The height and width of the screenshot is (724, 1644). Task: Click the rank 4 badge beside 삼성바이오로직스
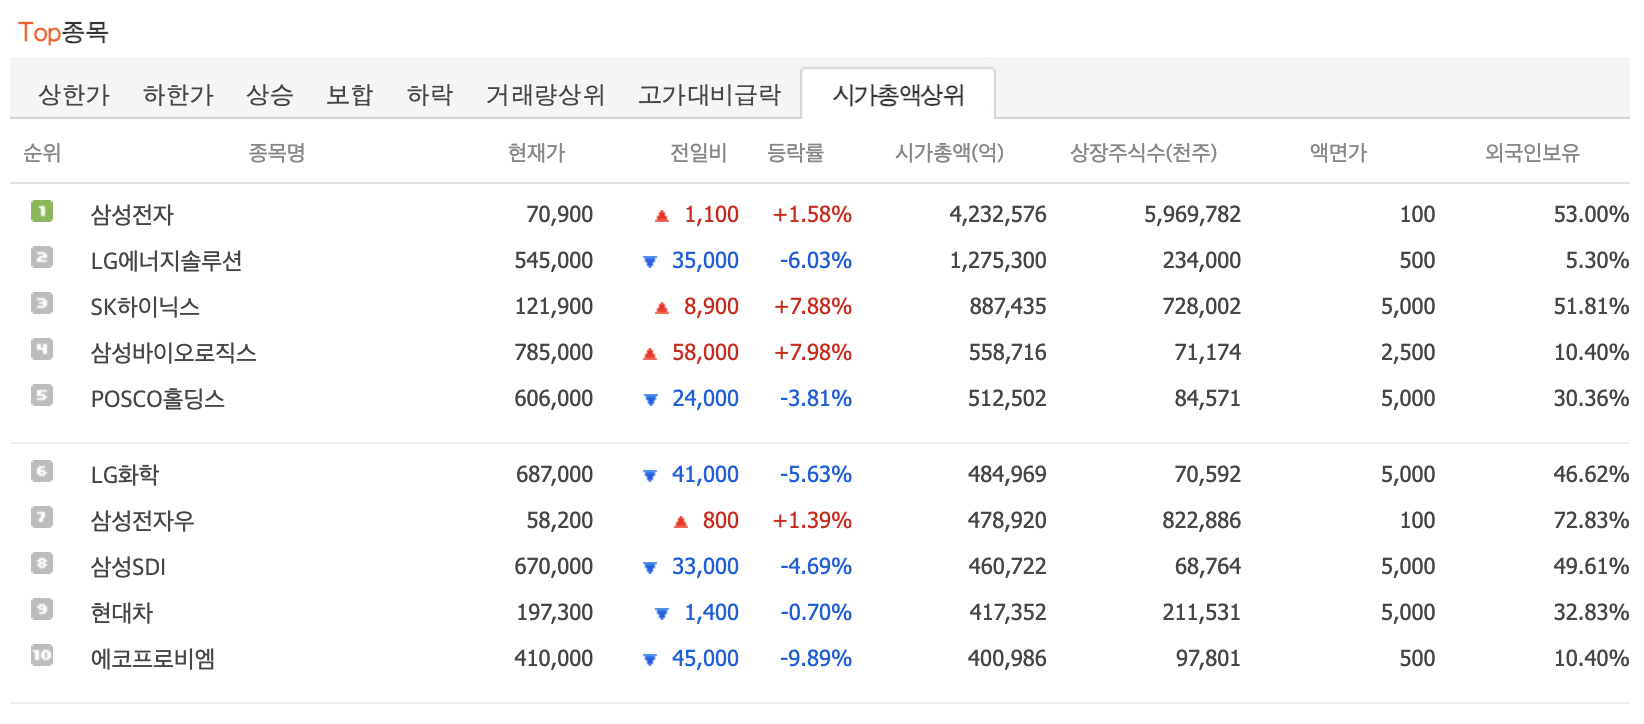(x=41, y=349)
